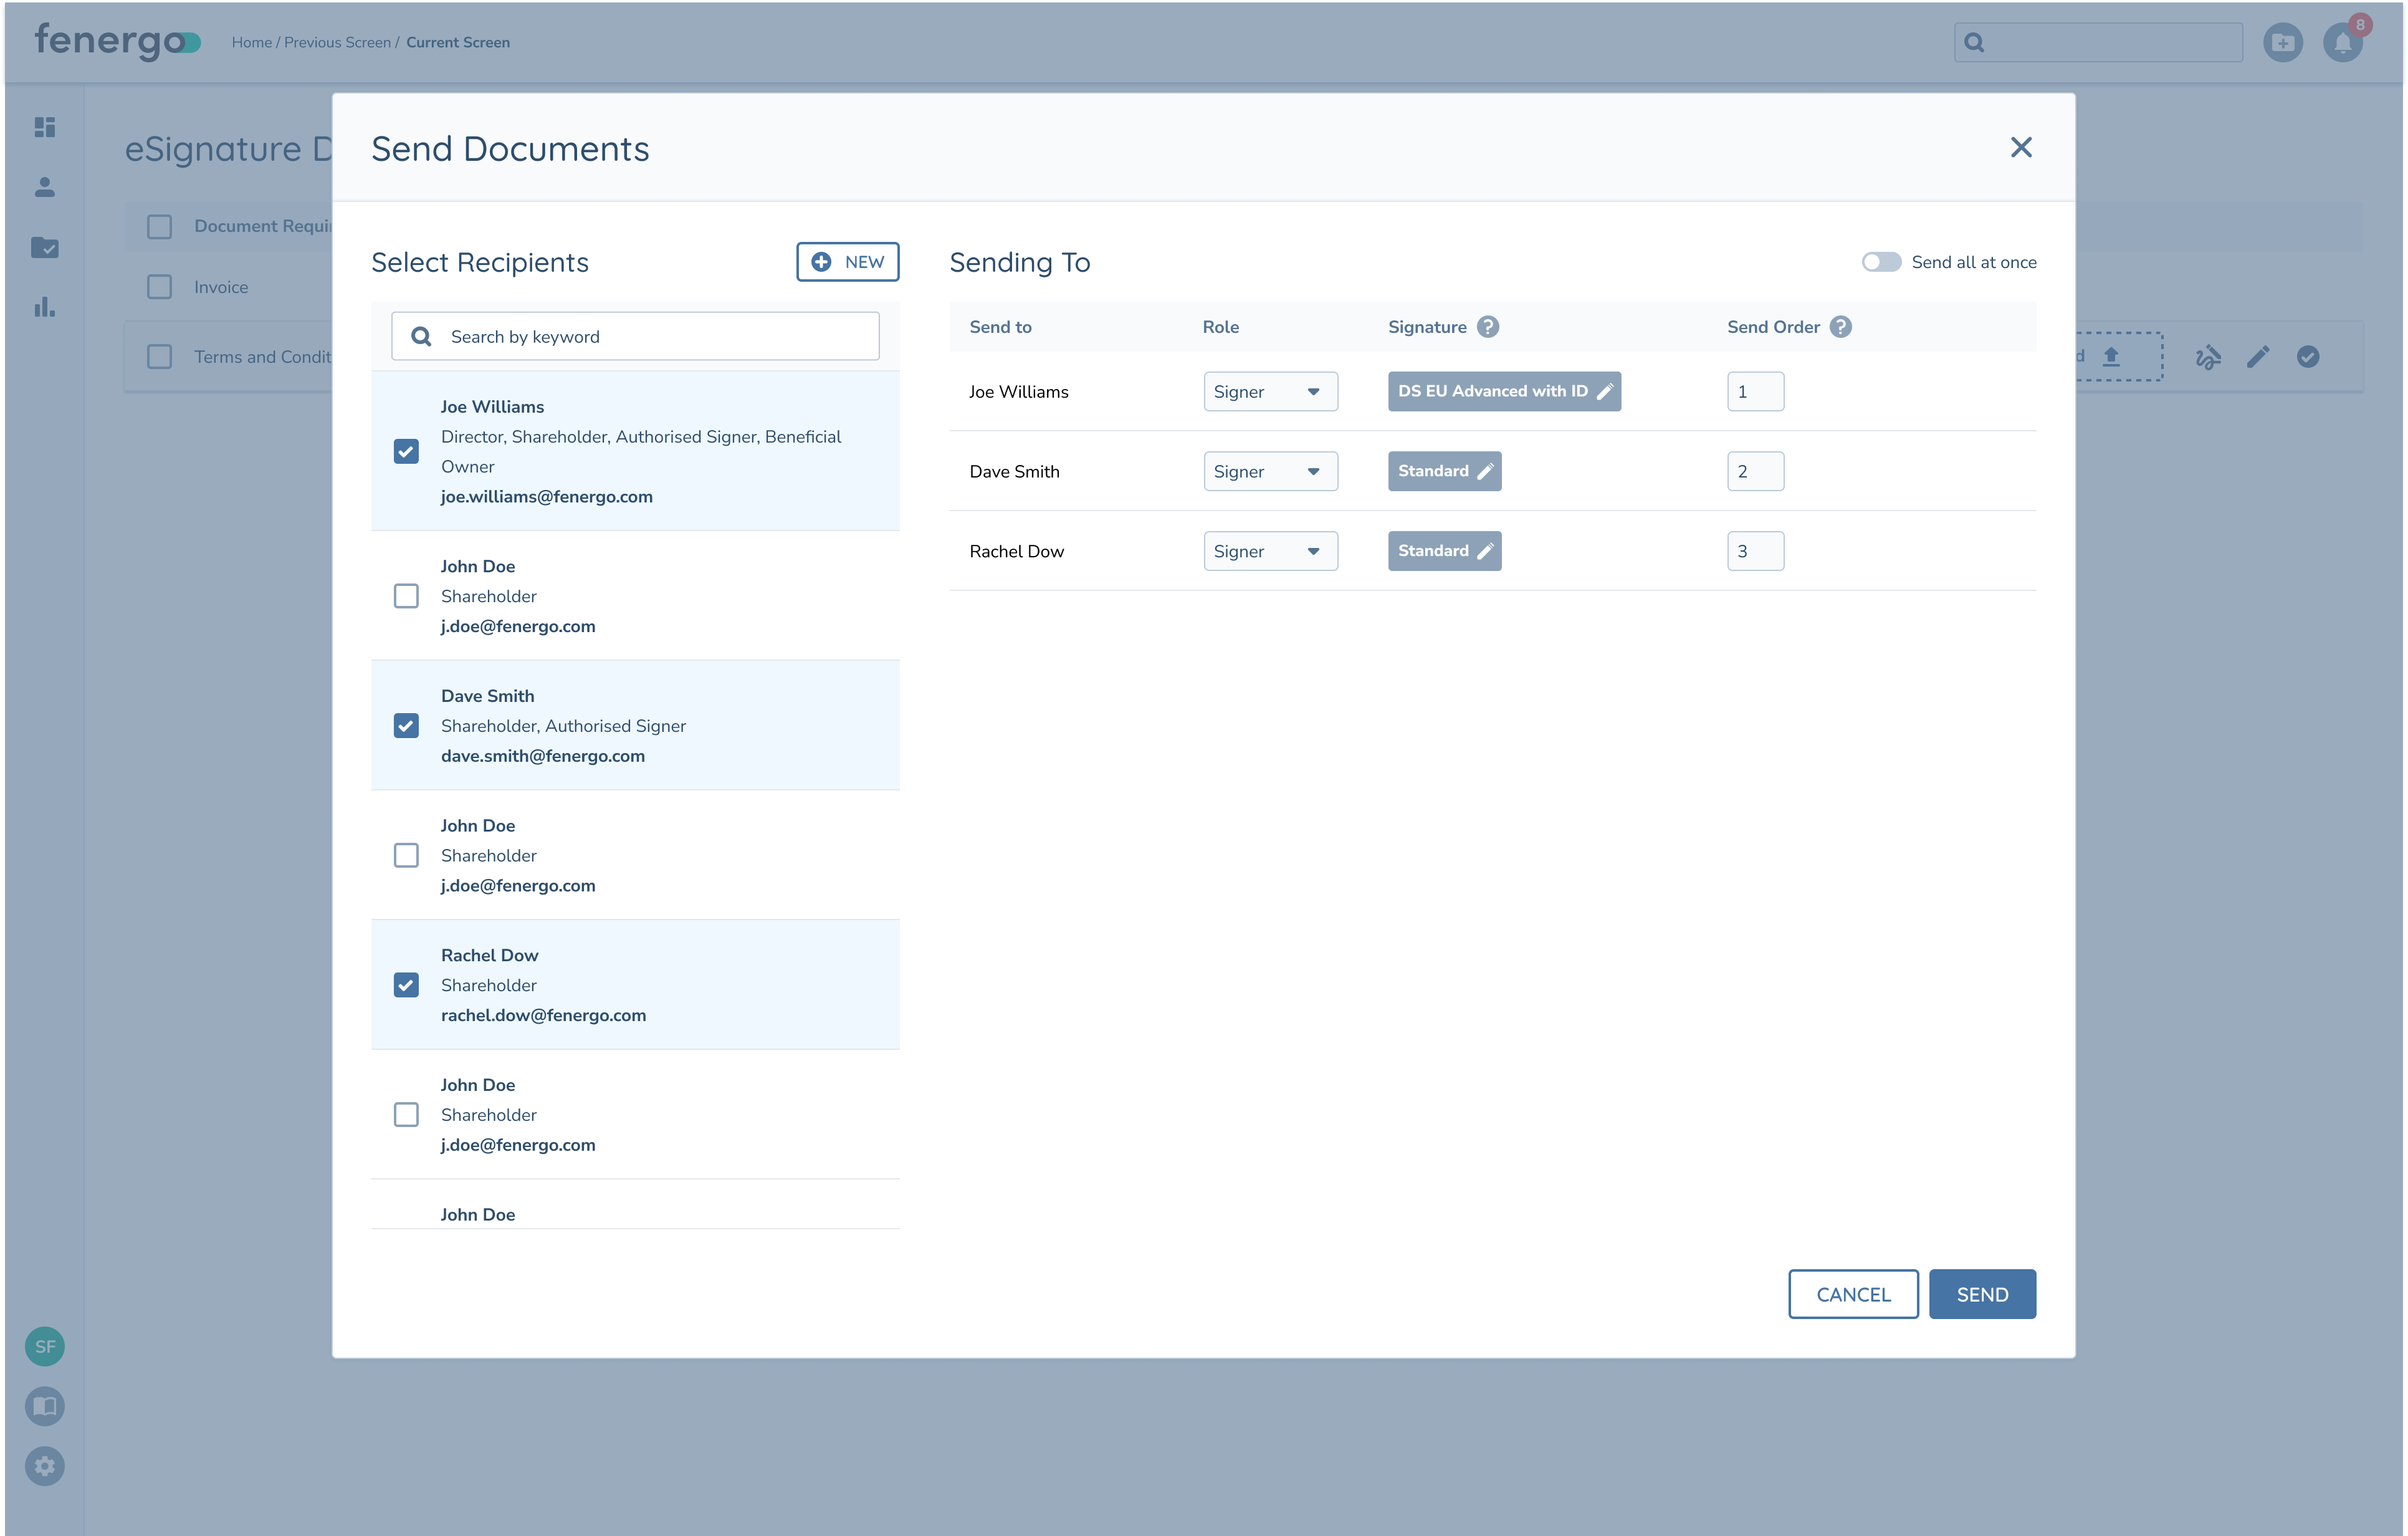Click the Signature help question mark icon
Screen dimensions: 2408x1536
click(x=1487, y=327)
